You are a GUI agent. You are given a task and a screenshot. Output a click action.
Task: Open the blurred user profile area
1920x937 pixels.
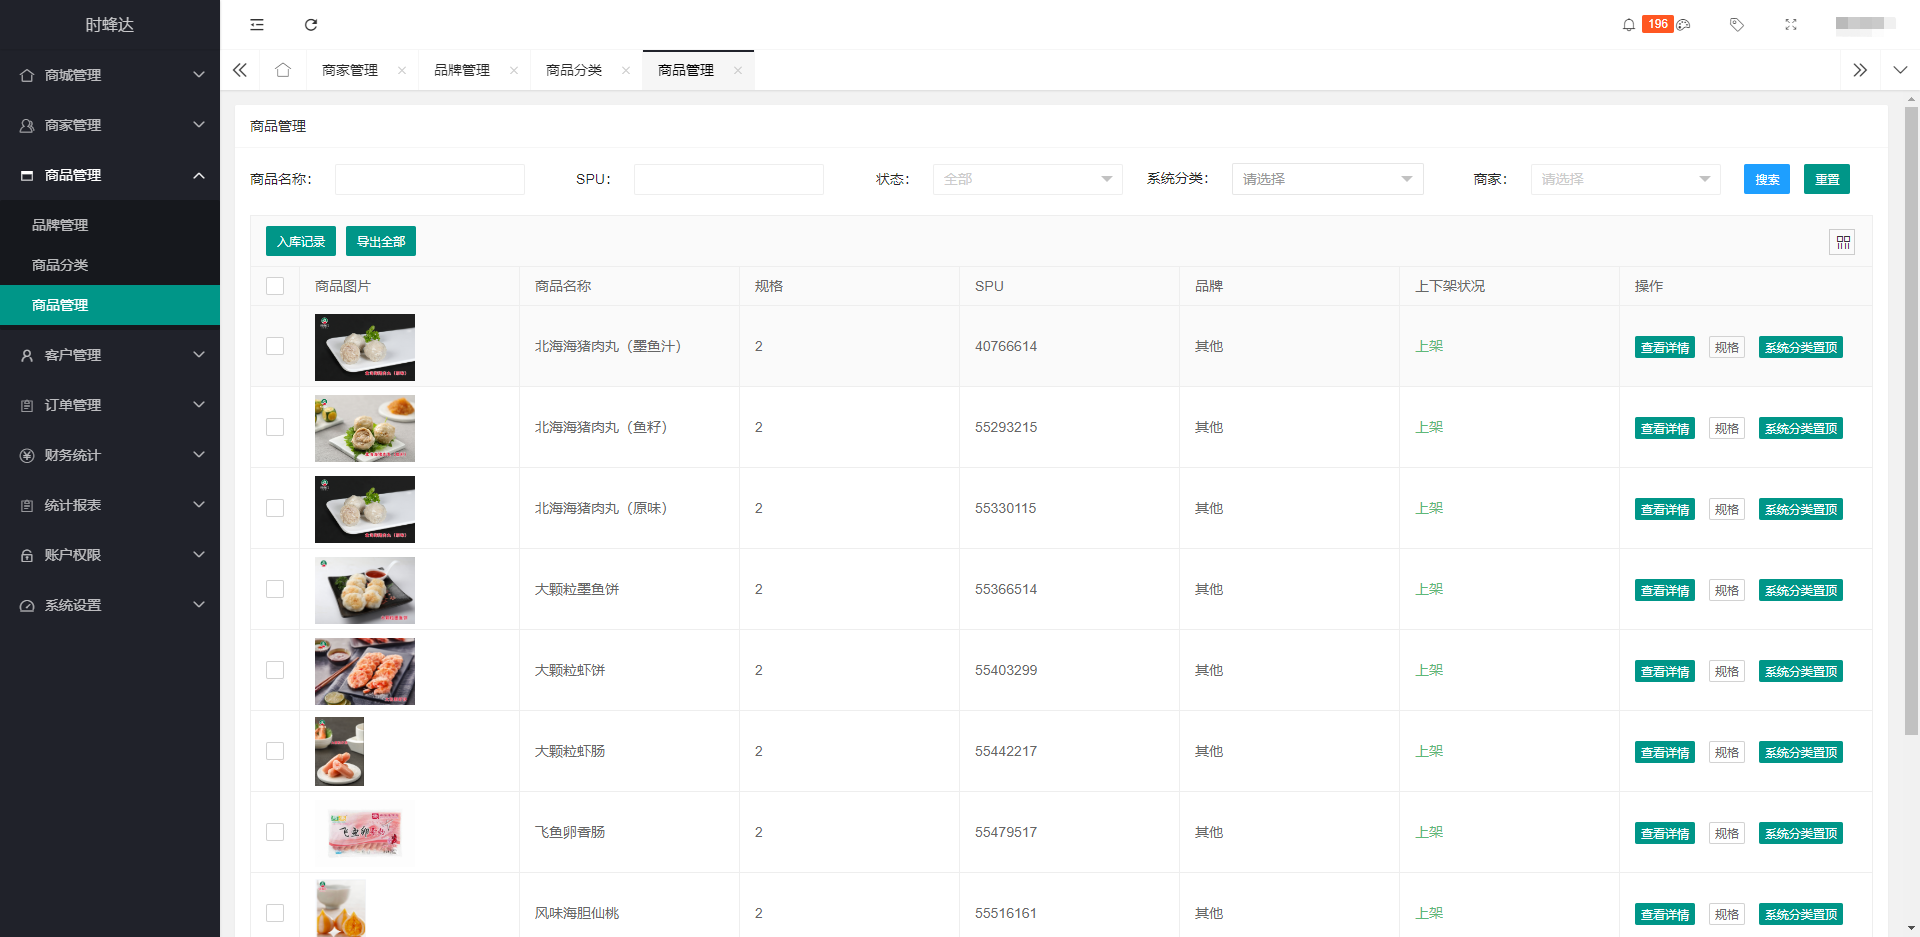click(1865, 24)
